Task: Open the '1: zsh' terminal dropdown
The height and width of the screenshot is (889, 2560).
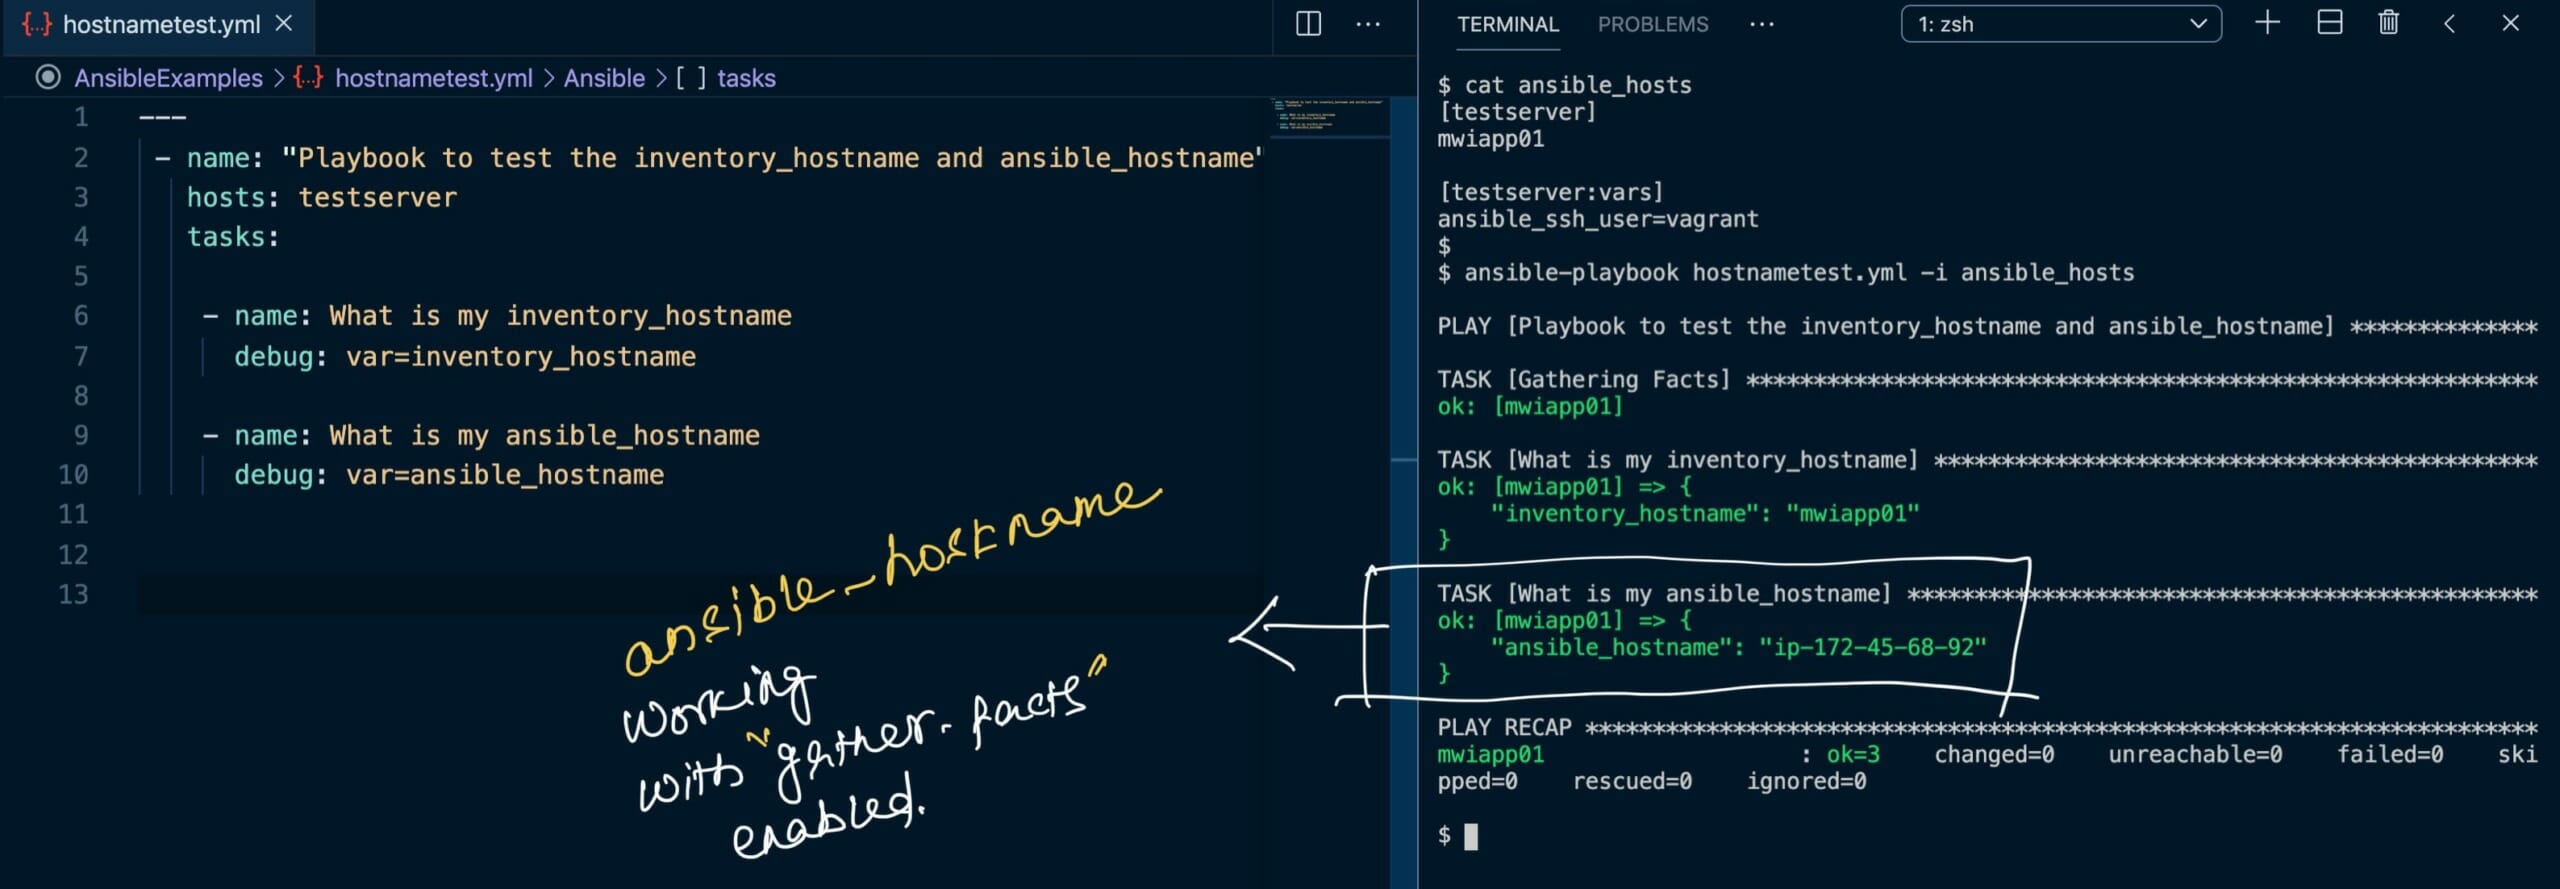Action: [x=2060, y=24]
